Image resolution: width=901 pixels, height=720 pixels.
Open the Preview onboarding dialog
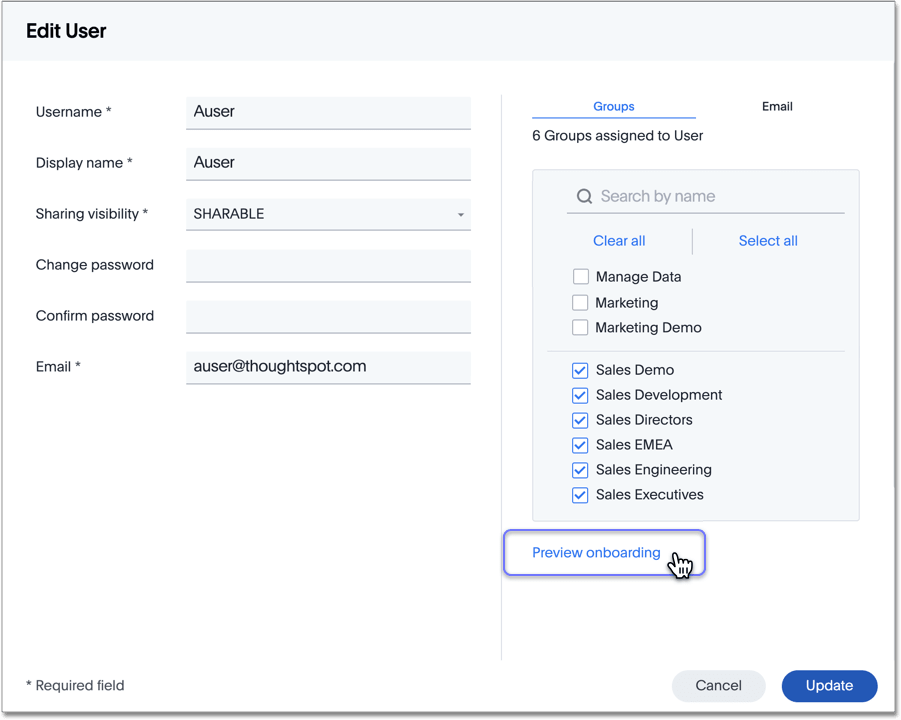tap(596, 552)
